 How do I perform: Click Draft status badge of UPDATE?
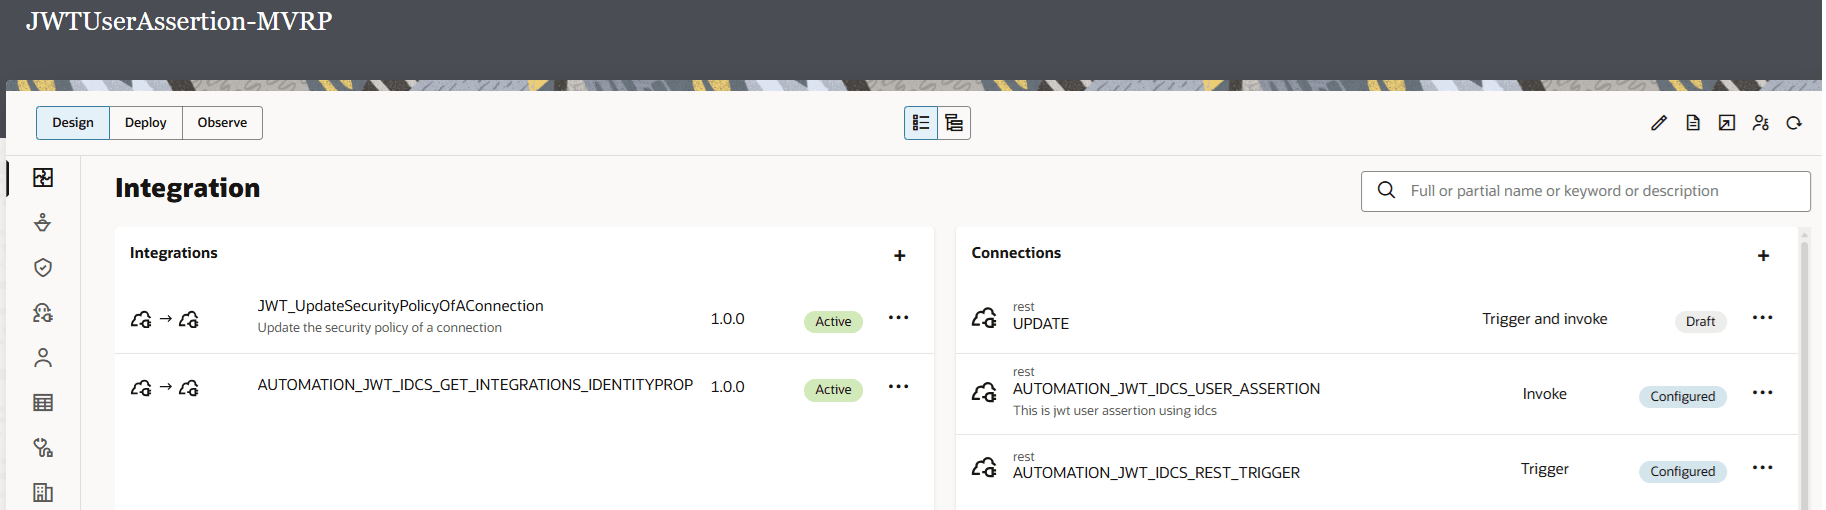click(1700, 322)
